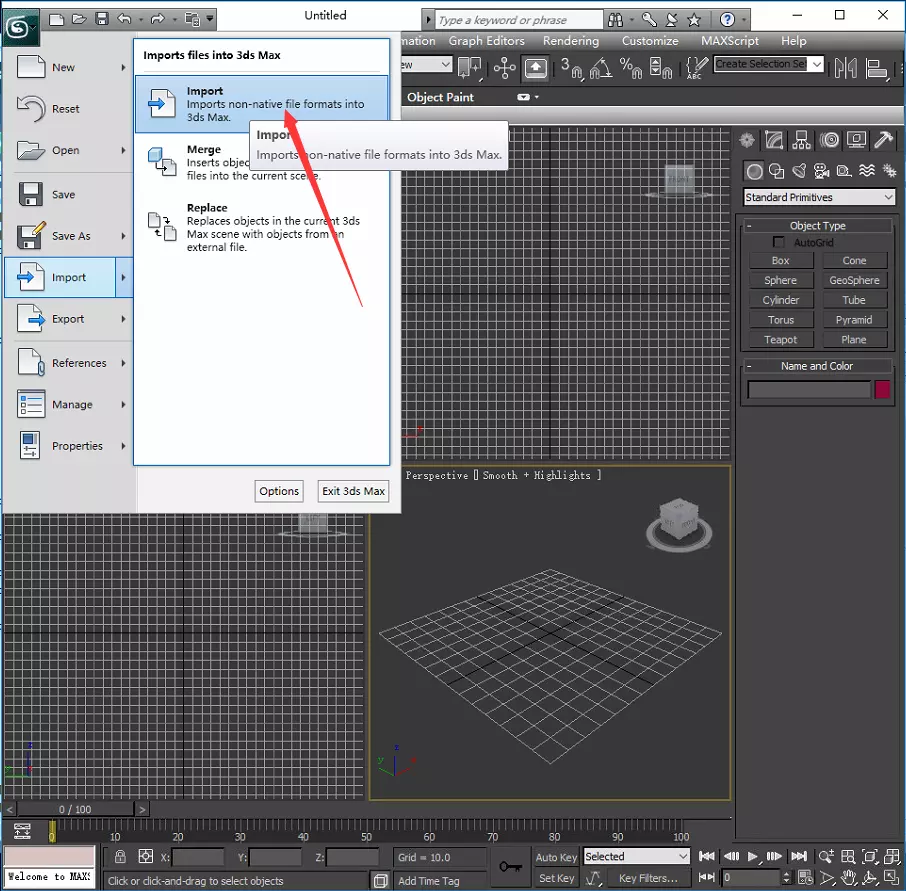The height and width of the screenshot is (891, 906).
Task: Click the object color swatch
Action: point(882,390)
